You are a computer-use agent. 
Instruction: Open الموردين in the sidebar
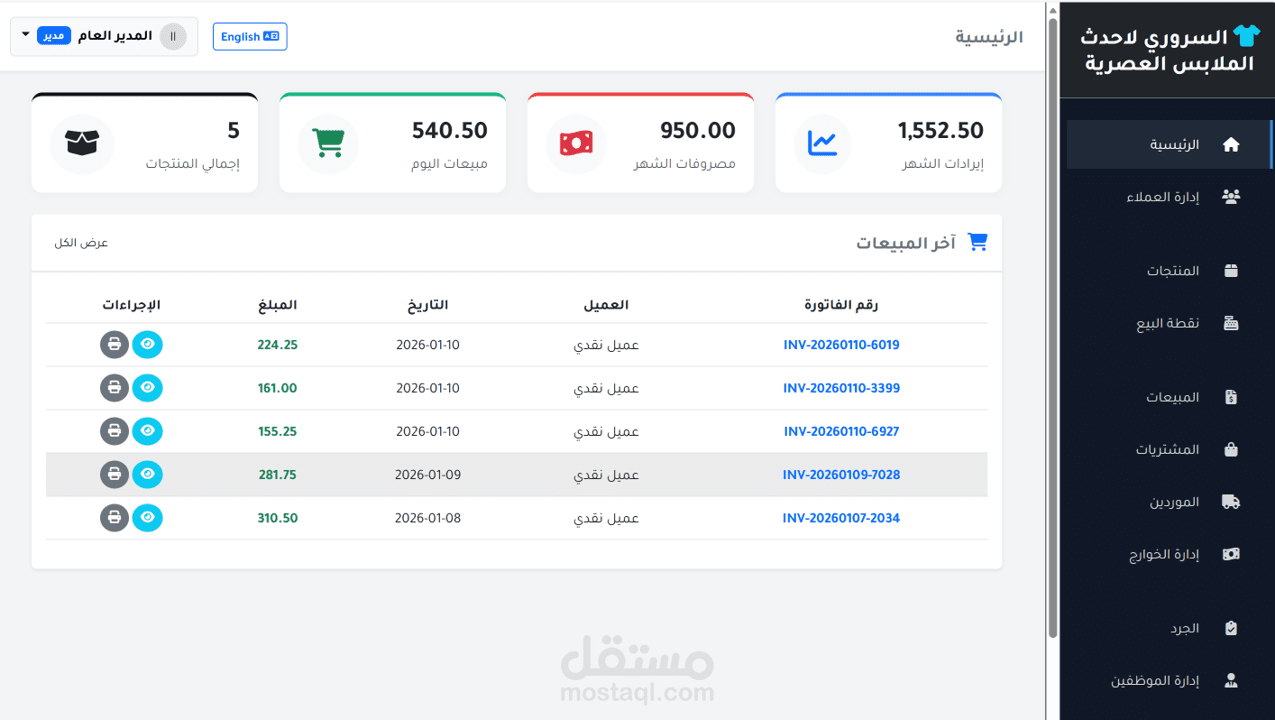(x=1167, y=502)
